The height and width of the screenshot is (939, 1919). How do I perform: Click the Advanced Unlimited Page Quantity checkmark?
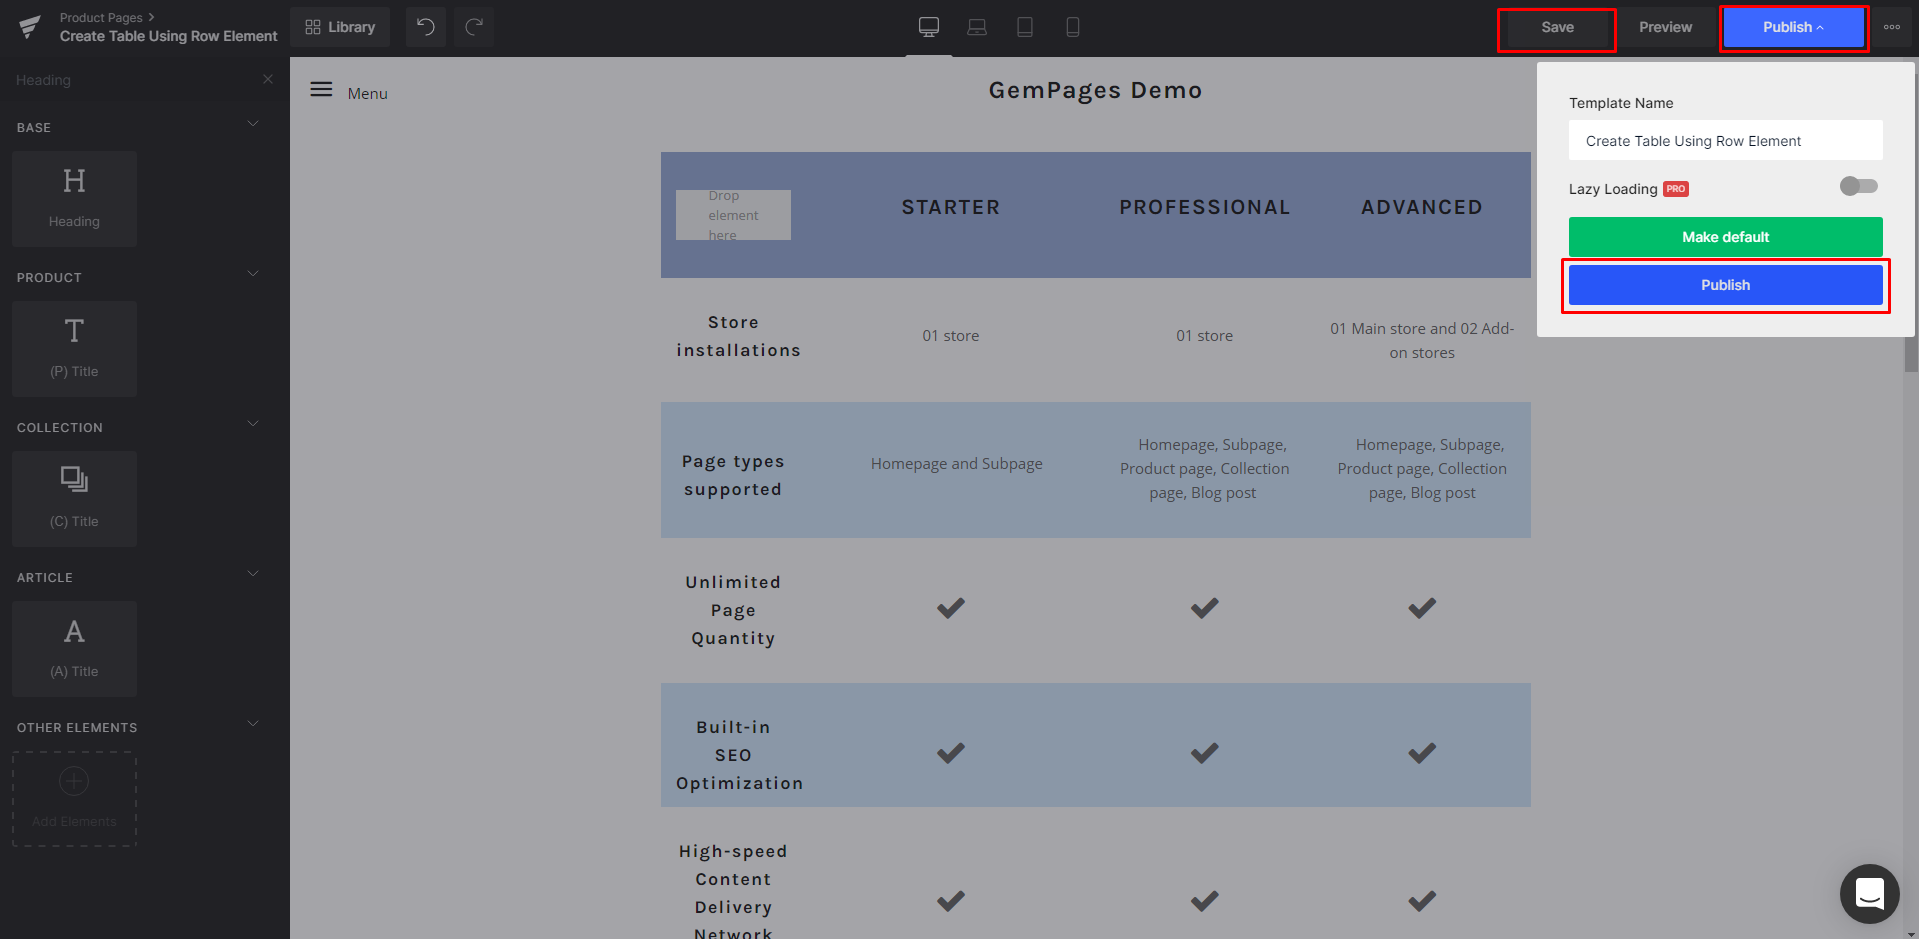click(1422, 608)
